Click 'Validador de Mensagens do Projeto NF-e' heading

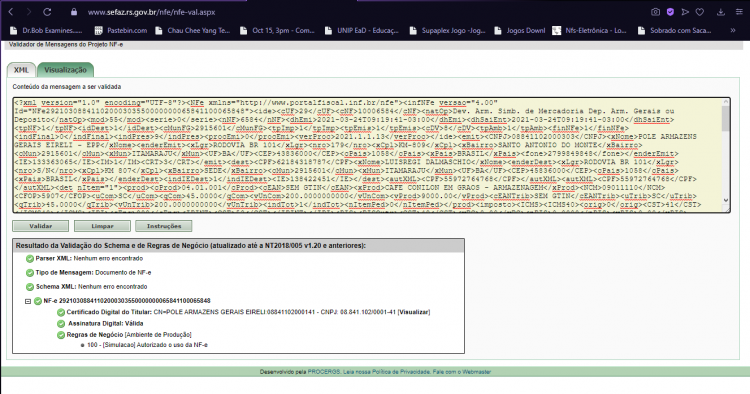[66, 44]
